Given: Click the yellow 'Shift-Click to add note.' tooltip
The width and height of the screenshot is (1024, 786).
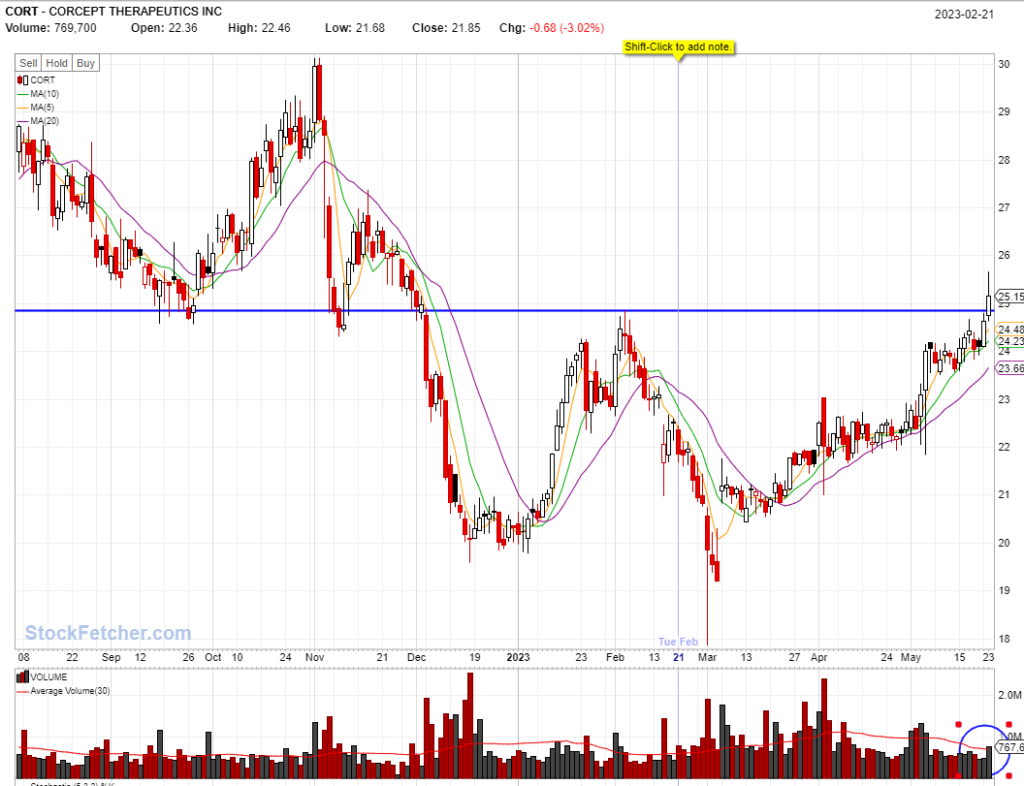Looking at the screenshot, I should point(678,47).
